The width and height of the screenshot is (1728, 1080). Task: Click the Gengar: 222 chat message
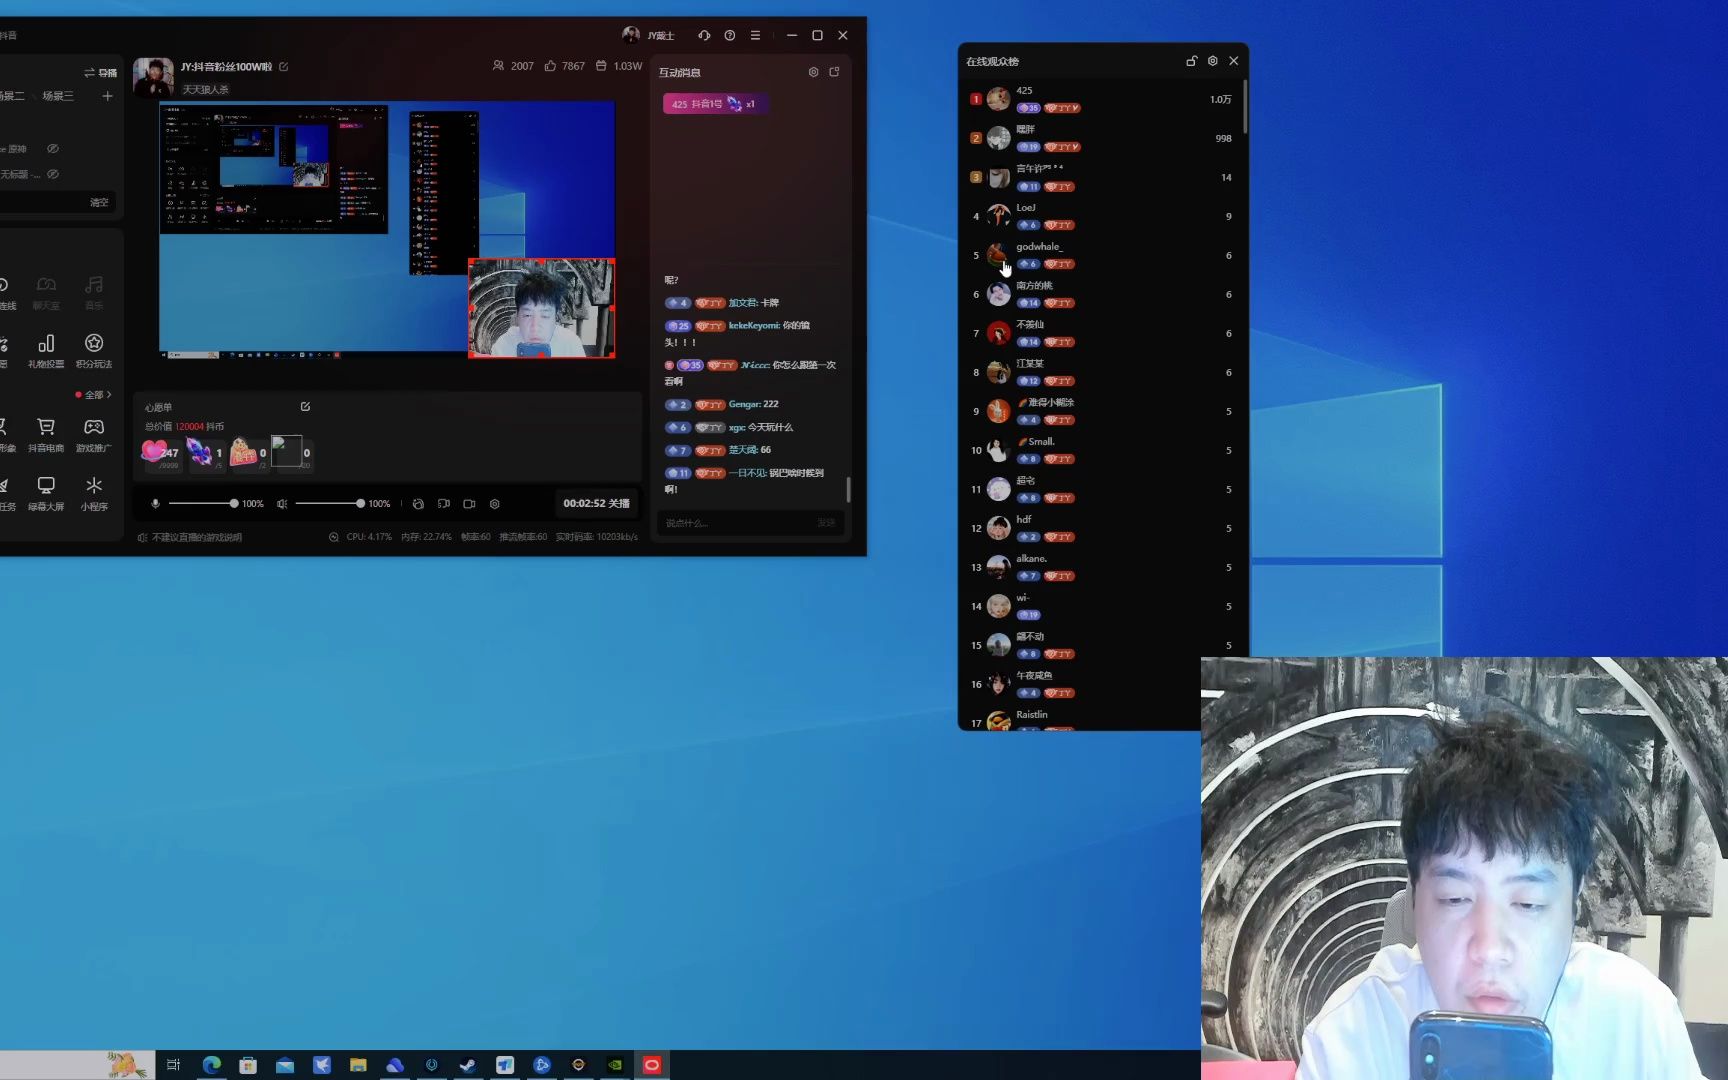click(722, 404)
